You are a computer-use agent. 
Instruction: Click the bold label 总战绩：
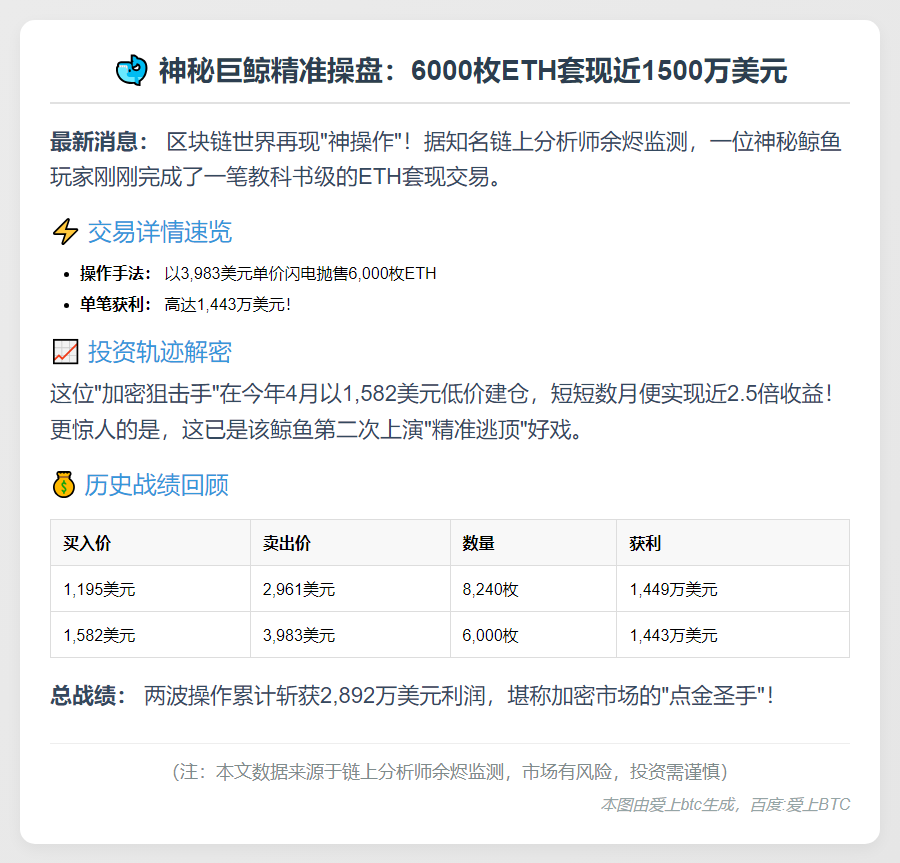point(88,695)
